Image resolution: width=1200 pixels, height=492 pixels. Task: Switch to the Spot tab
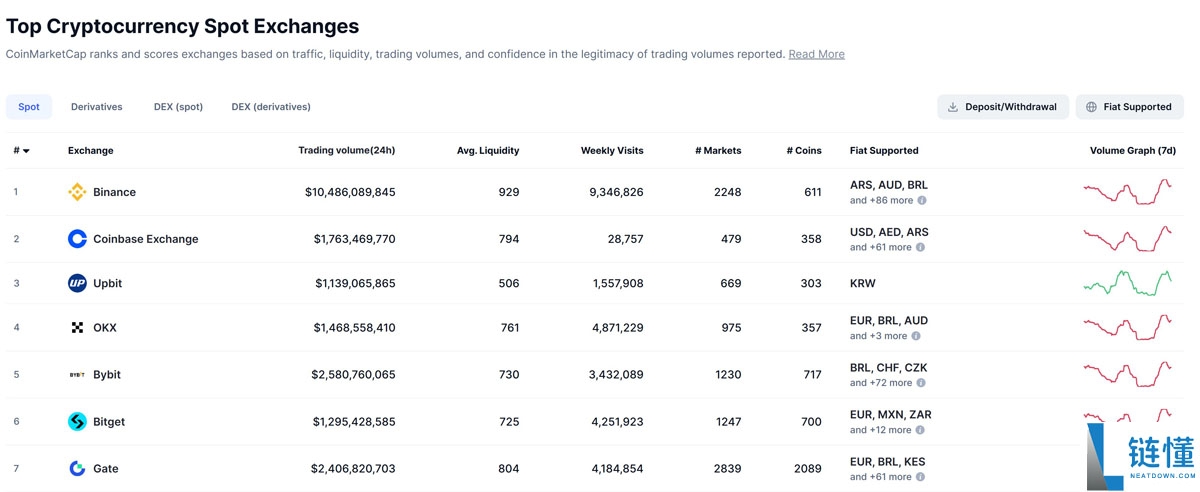click(29, 107)
